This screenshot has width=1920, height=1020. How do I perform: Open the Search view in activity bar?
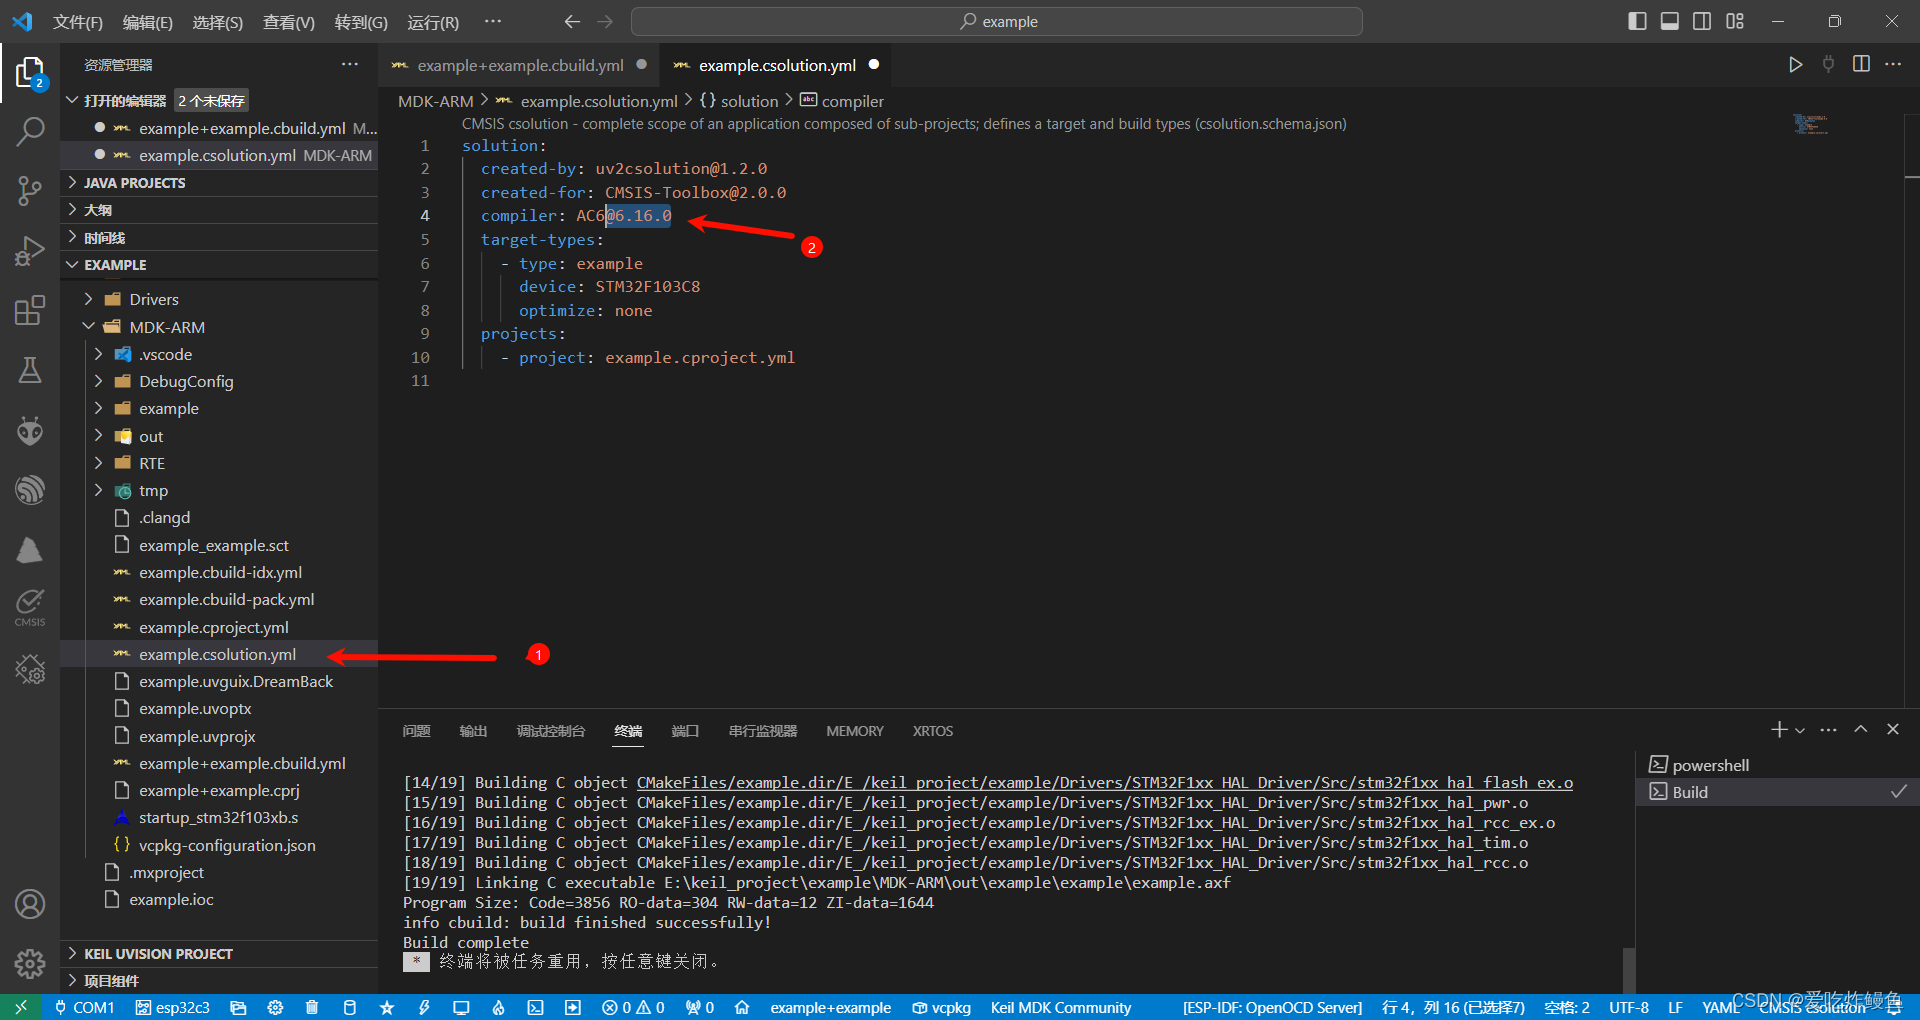(30, 131)
